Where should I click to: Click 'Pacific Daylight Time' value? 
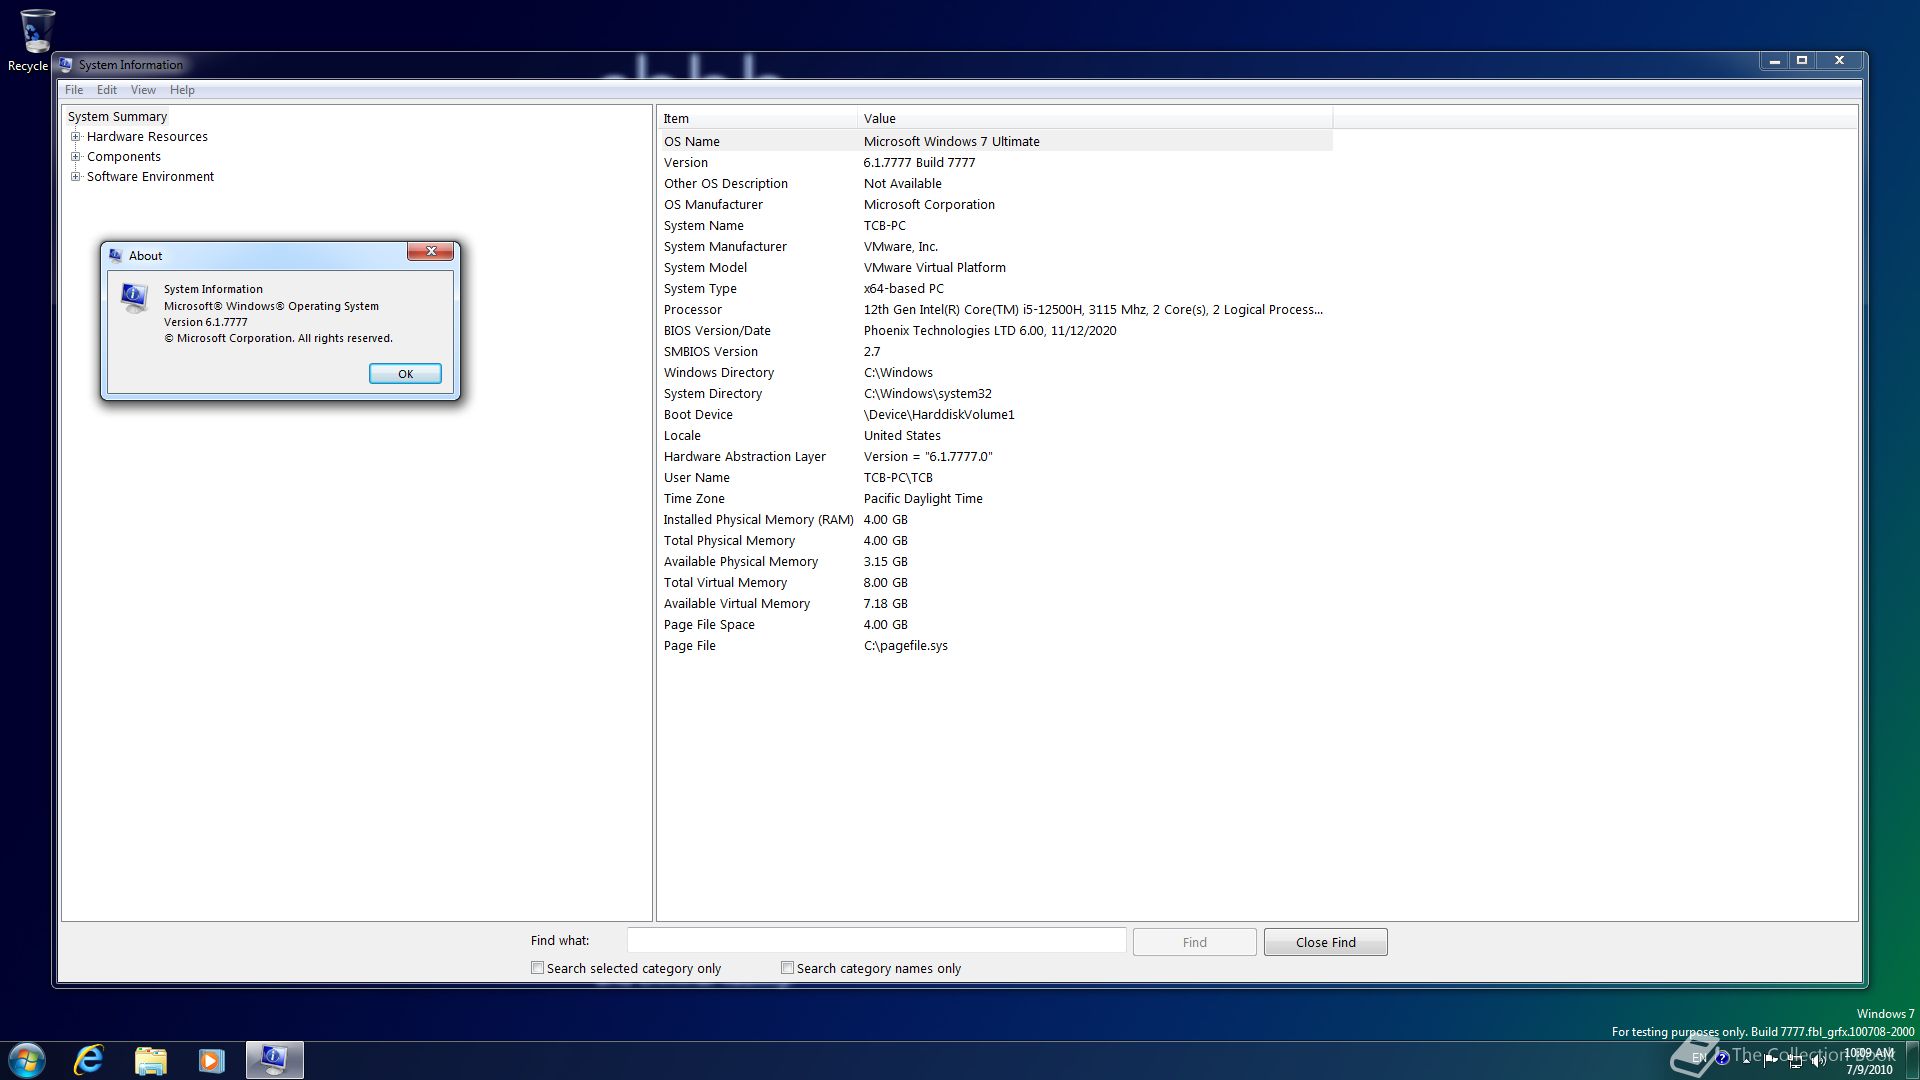pos(923,499)
